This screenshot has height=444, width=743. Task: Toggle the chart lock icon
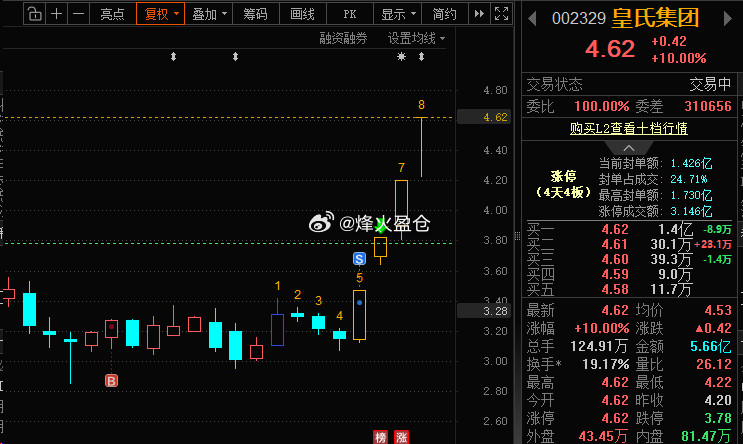coord(34,14)
